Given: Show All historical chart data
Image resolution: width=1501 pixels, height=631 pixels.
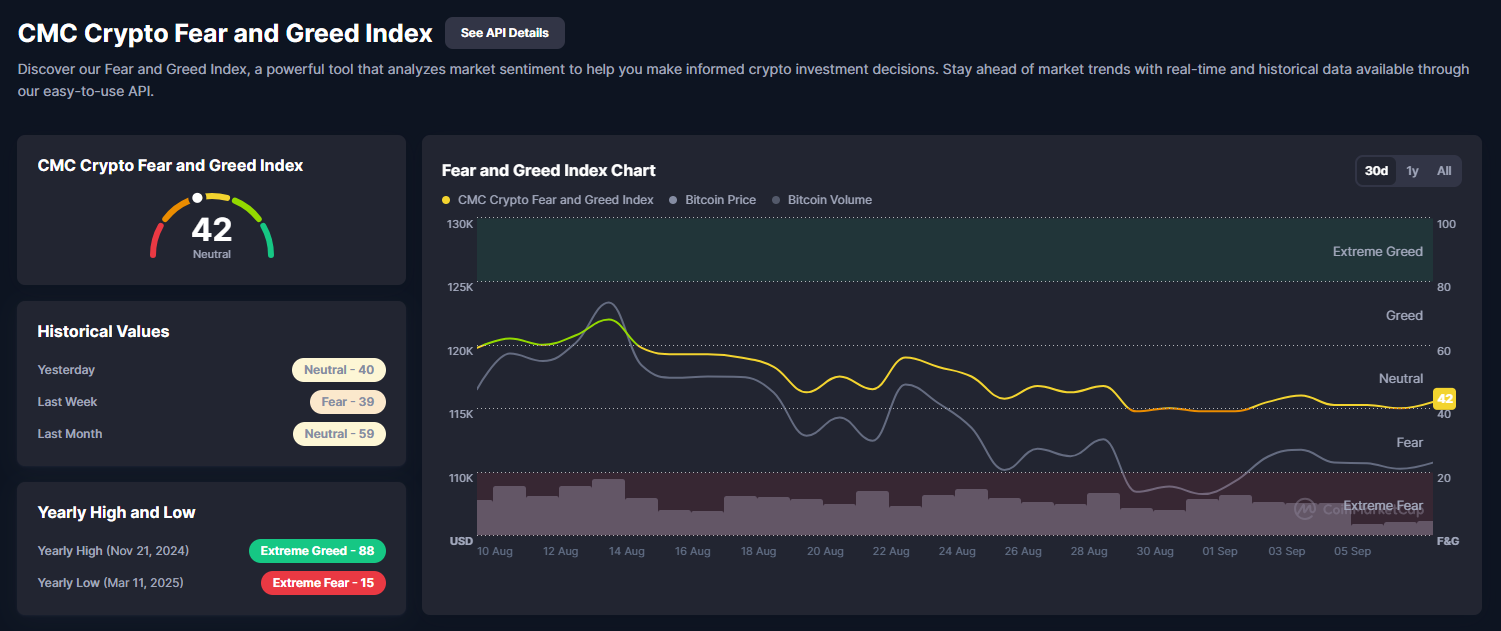Looking at the screenshot, I should coord(1444,171).
